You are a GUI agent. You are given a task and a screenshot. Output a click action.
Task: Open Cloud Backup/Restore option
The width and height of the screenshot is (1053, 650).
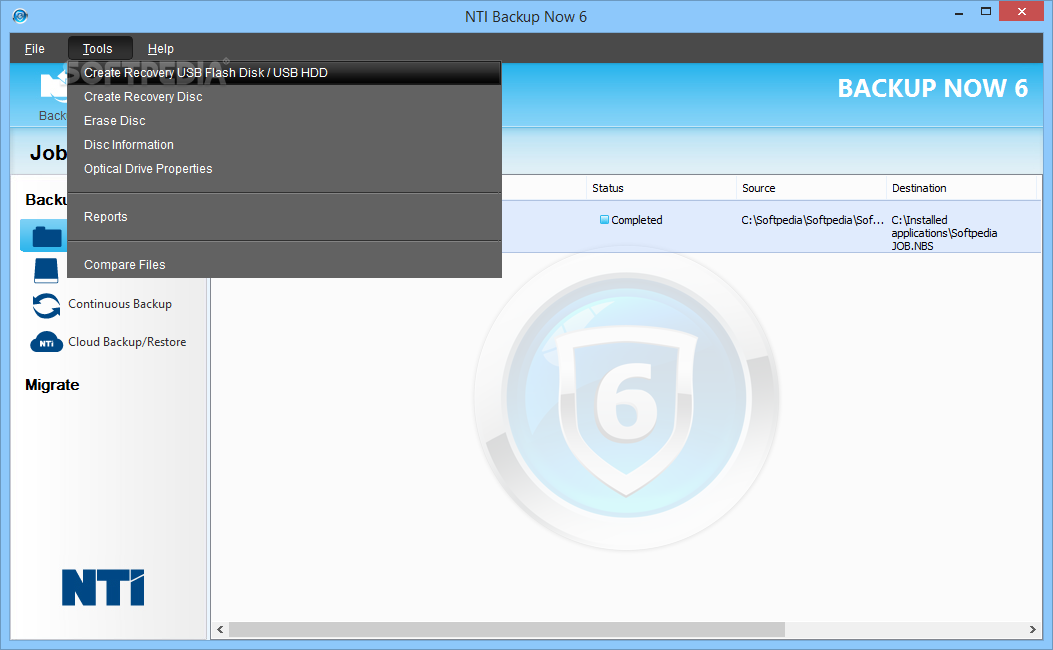127,342
